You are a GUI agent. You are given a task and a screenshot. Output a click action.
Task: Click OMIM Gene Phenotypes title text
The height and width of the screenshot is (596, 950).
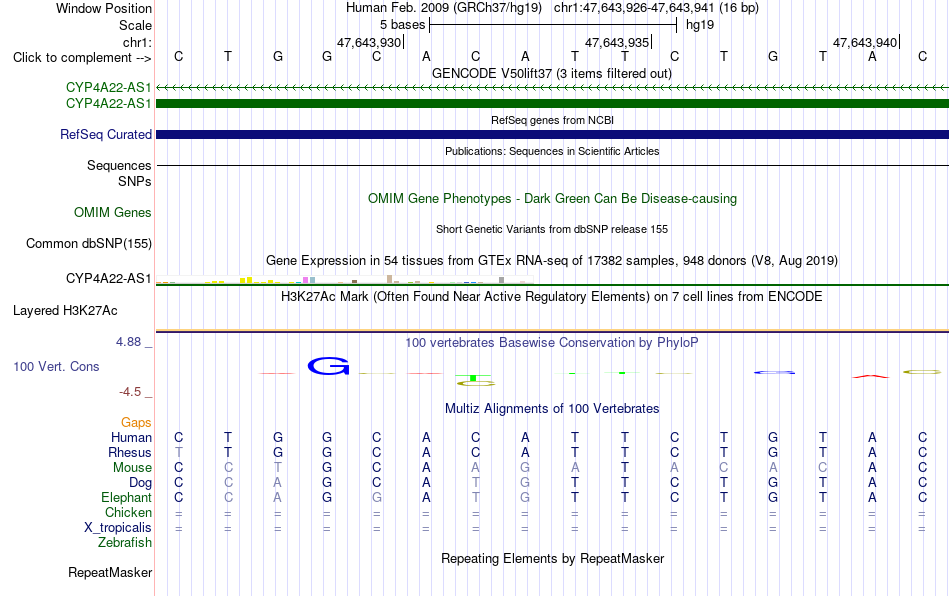coord(552,199)
